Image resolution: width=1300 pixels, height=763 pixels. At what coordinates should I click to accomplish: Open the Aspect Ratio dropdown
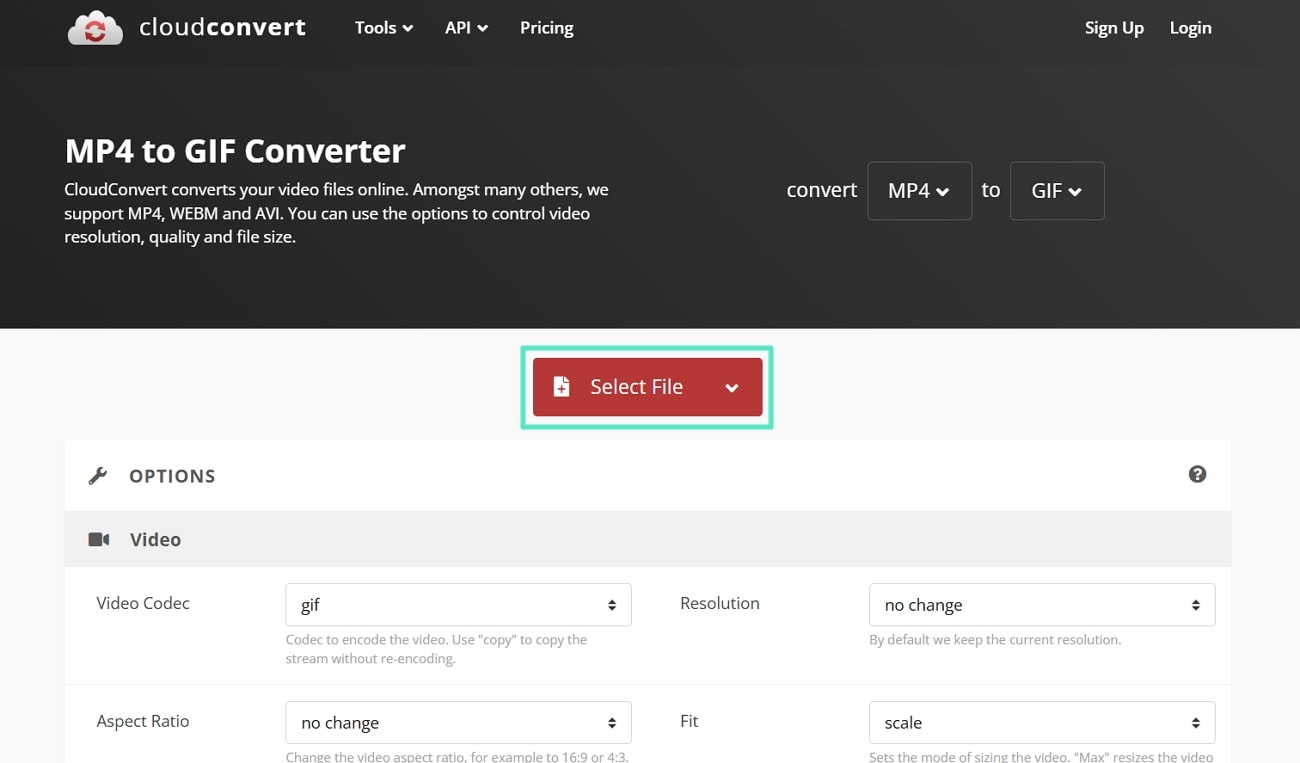pos(458,723)
